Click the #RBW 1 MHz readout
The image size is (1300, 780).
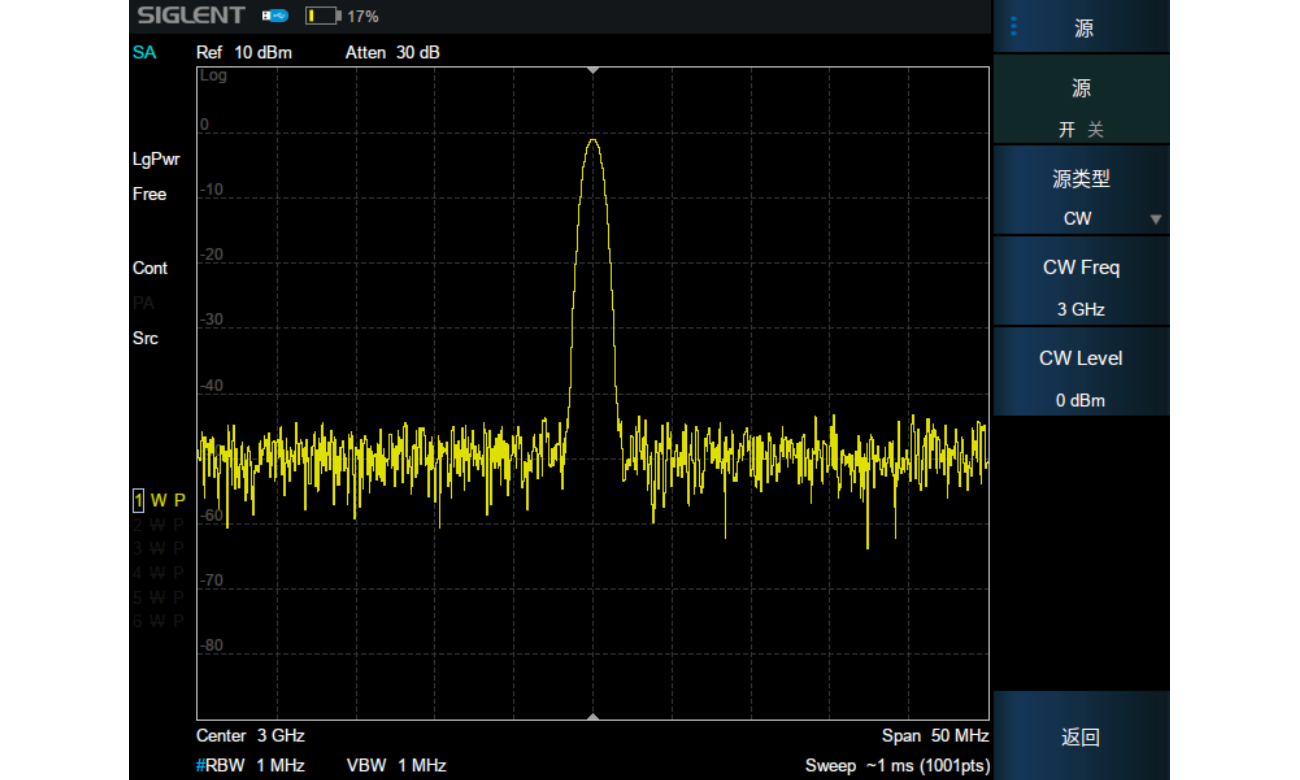point(250,765)
